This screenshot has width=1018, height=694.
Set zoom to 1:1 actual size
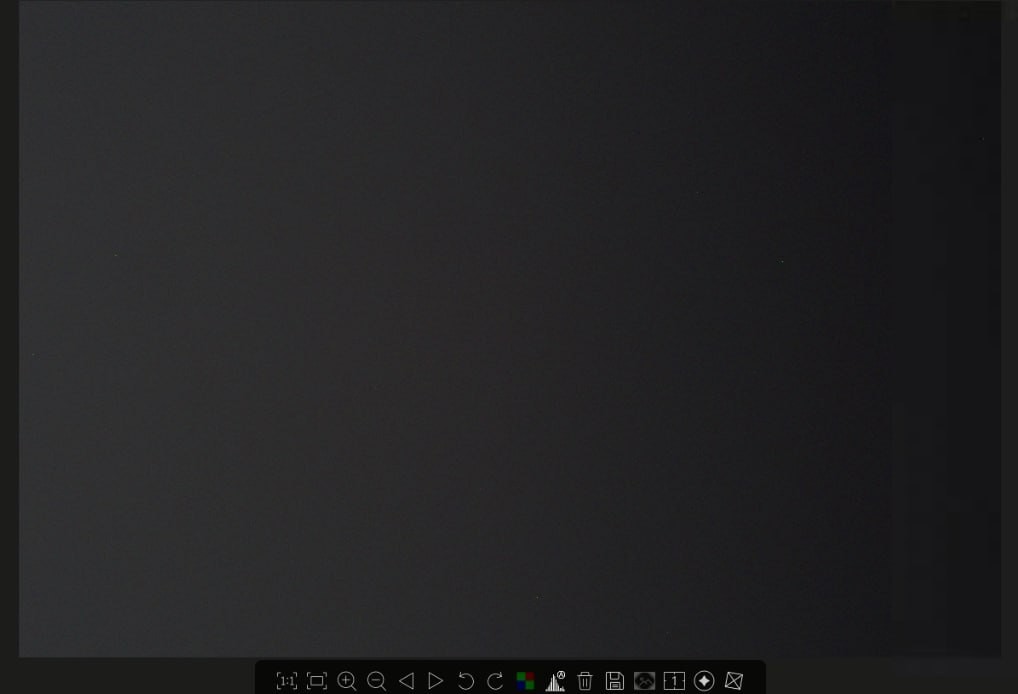pyautogui.click(x=286, y=680)
